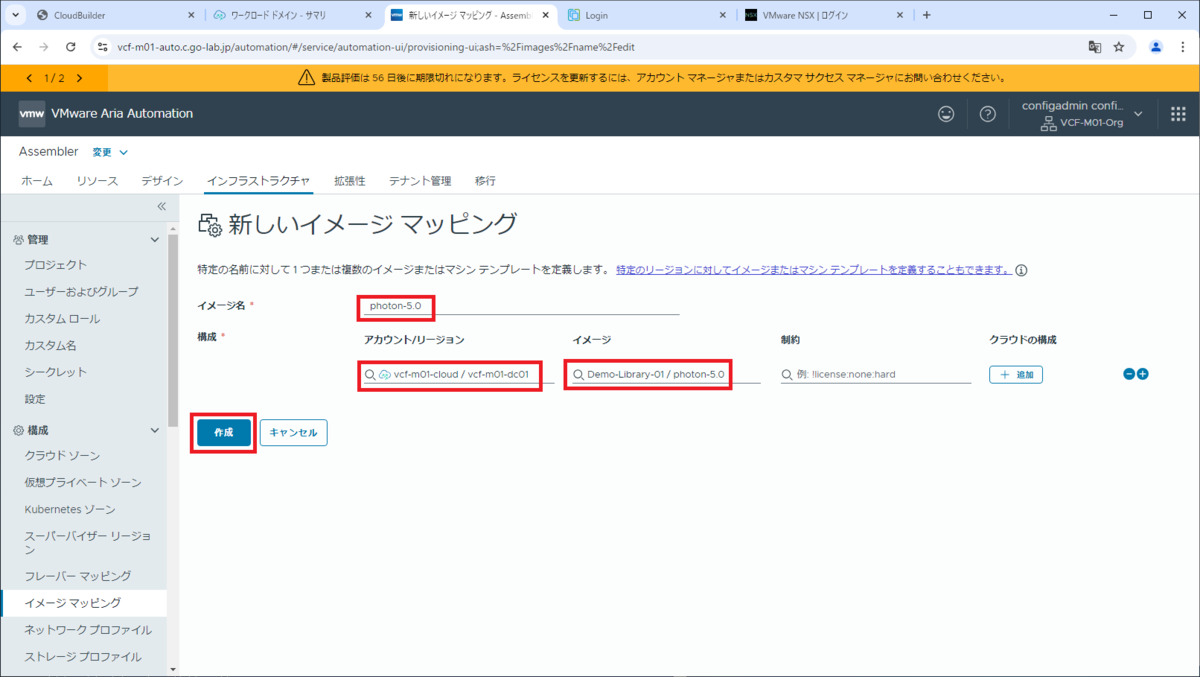Viewport: 1200px width, 677px height.
Task: Click the 追加 cloud configuration button
Action: click(x=1016, y=374)
